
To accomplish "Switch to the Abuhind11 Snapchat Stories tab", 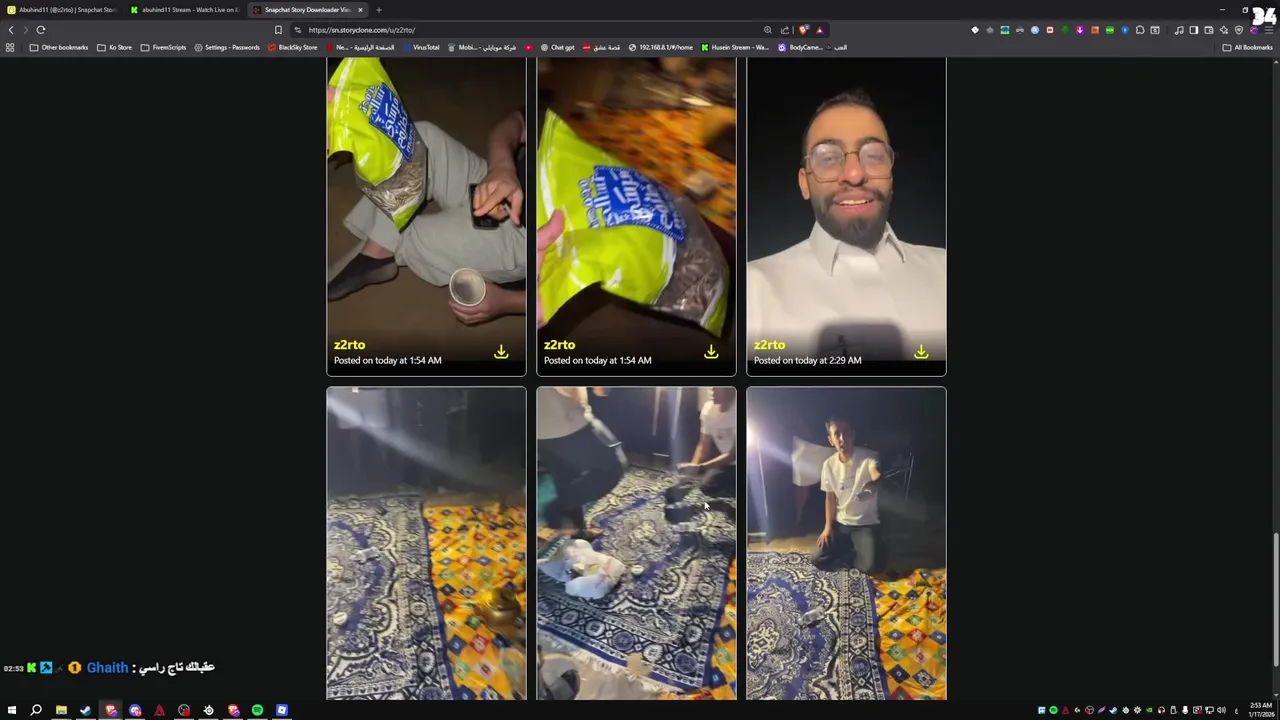I will (x=62, y=10).
